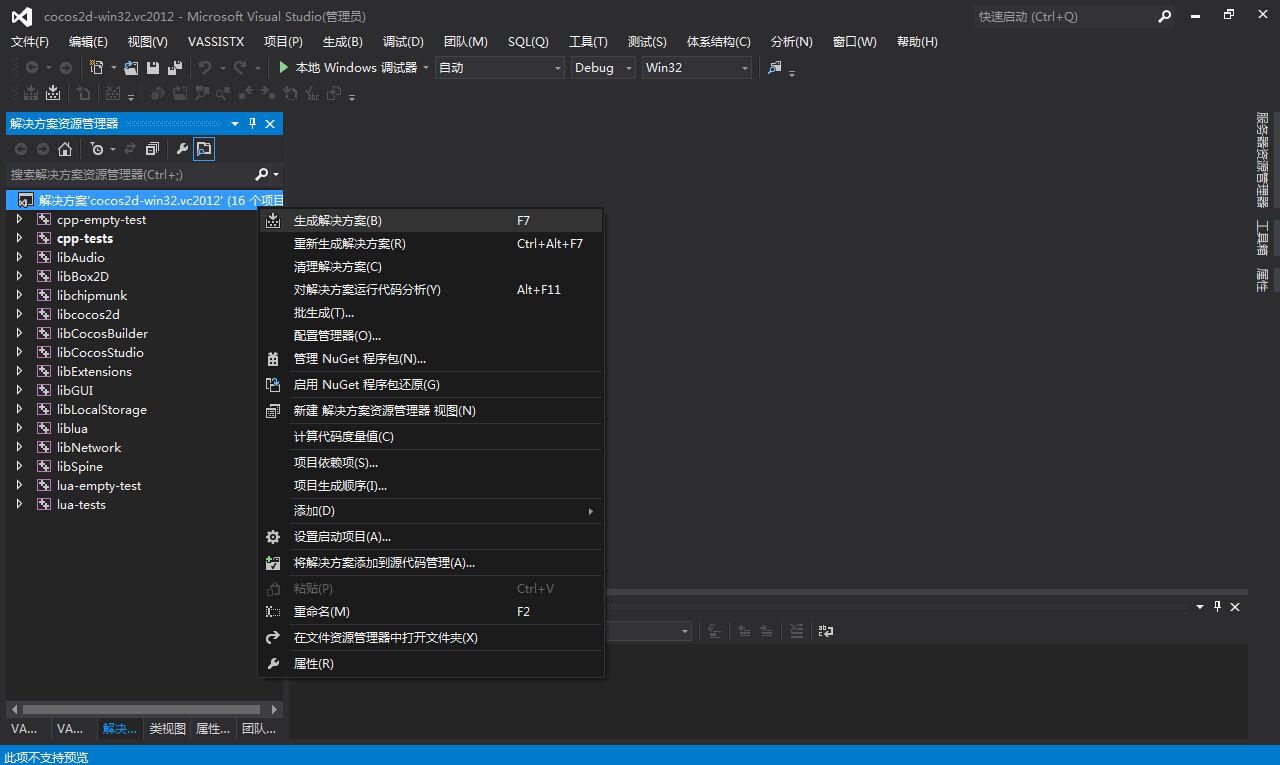Click the Pending Changes Filter clock icon
Screen dimensions: 1280x765
click(96, 149)
